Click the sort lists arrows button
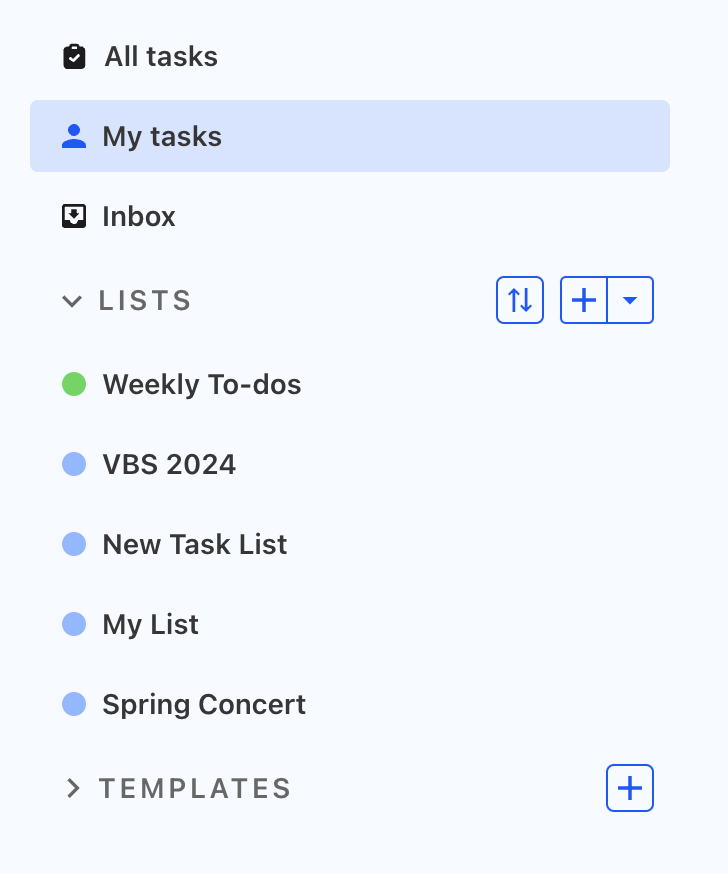The image size is (728, 874). point(520,300)
